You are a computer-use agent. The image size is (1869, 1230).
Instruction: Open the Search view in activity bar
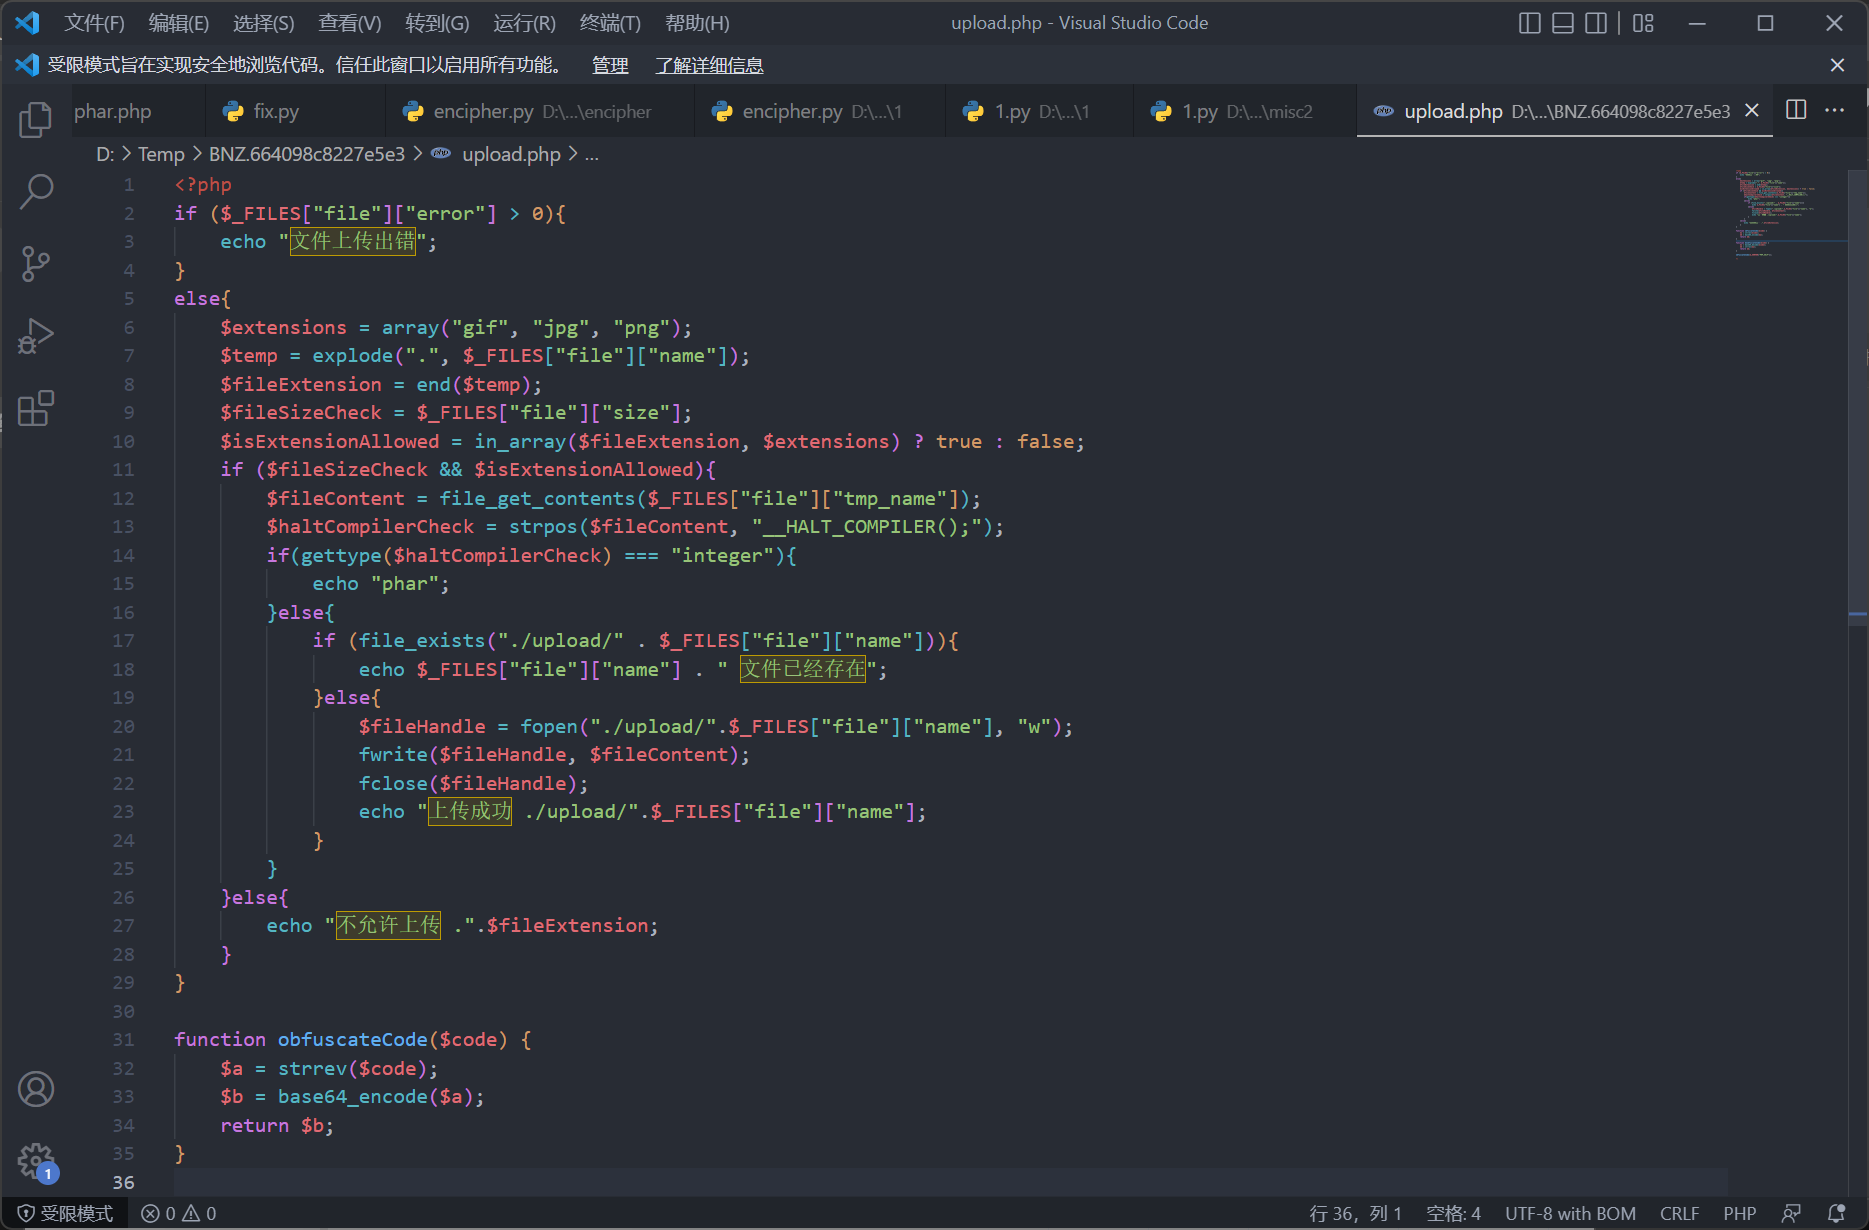coord(36,191)
